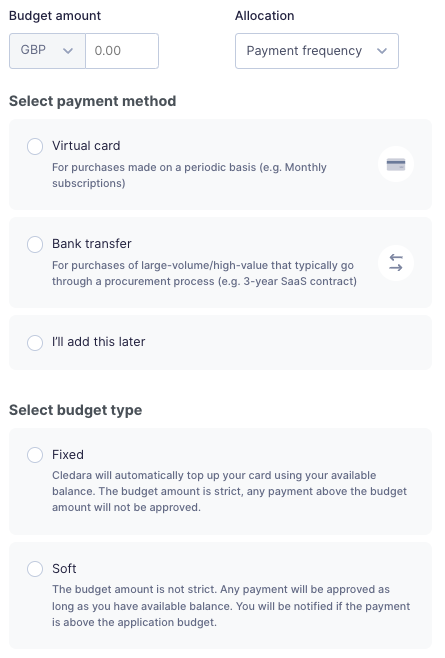This screenshot has height=658, width=445.
Task: Click the credit card icon for Virtual card
Action: tap(395, 164)
